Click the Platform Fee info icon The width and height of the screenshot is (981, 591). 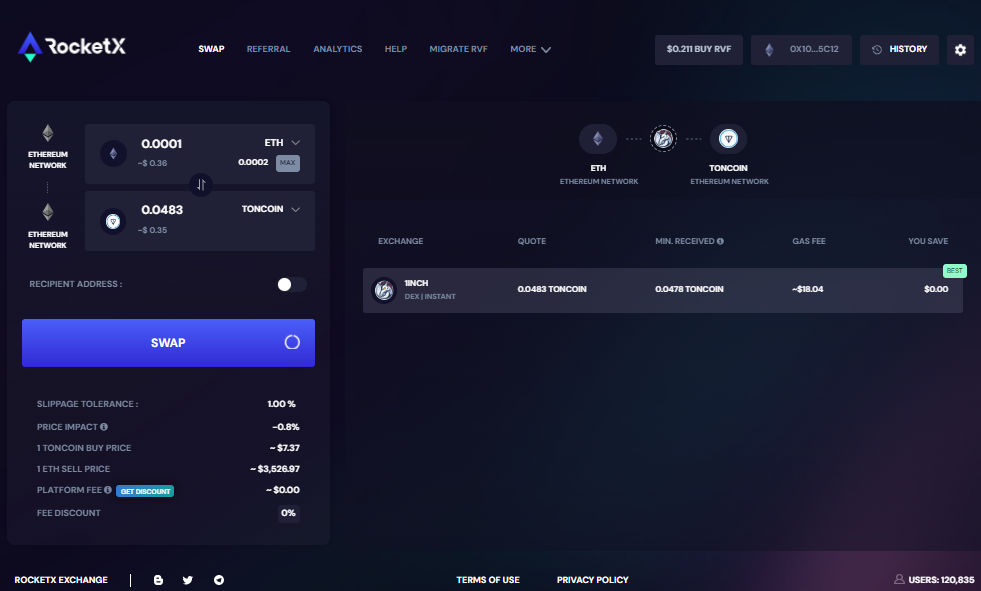click(x=108, y=490)
